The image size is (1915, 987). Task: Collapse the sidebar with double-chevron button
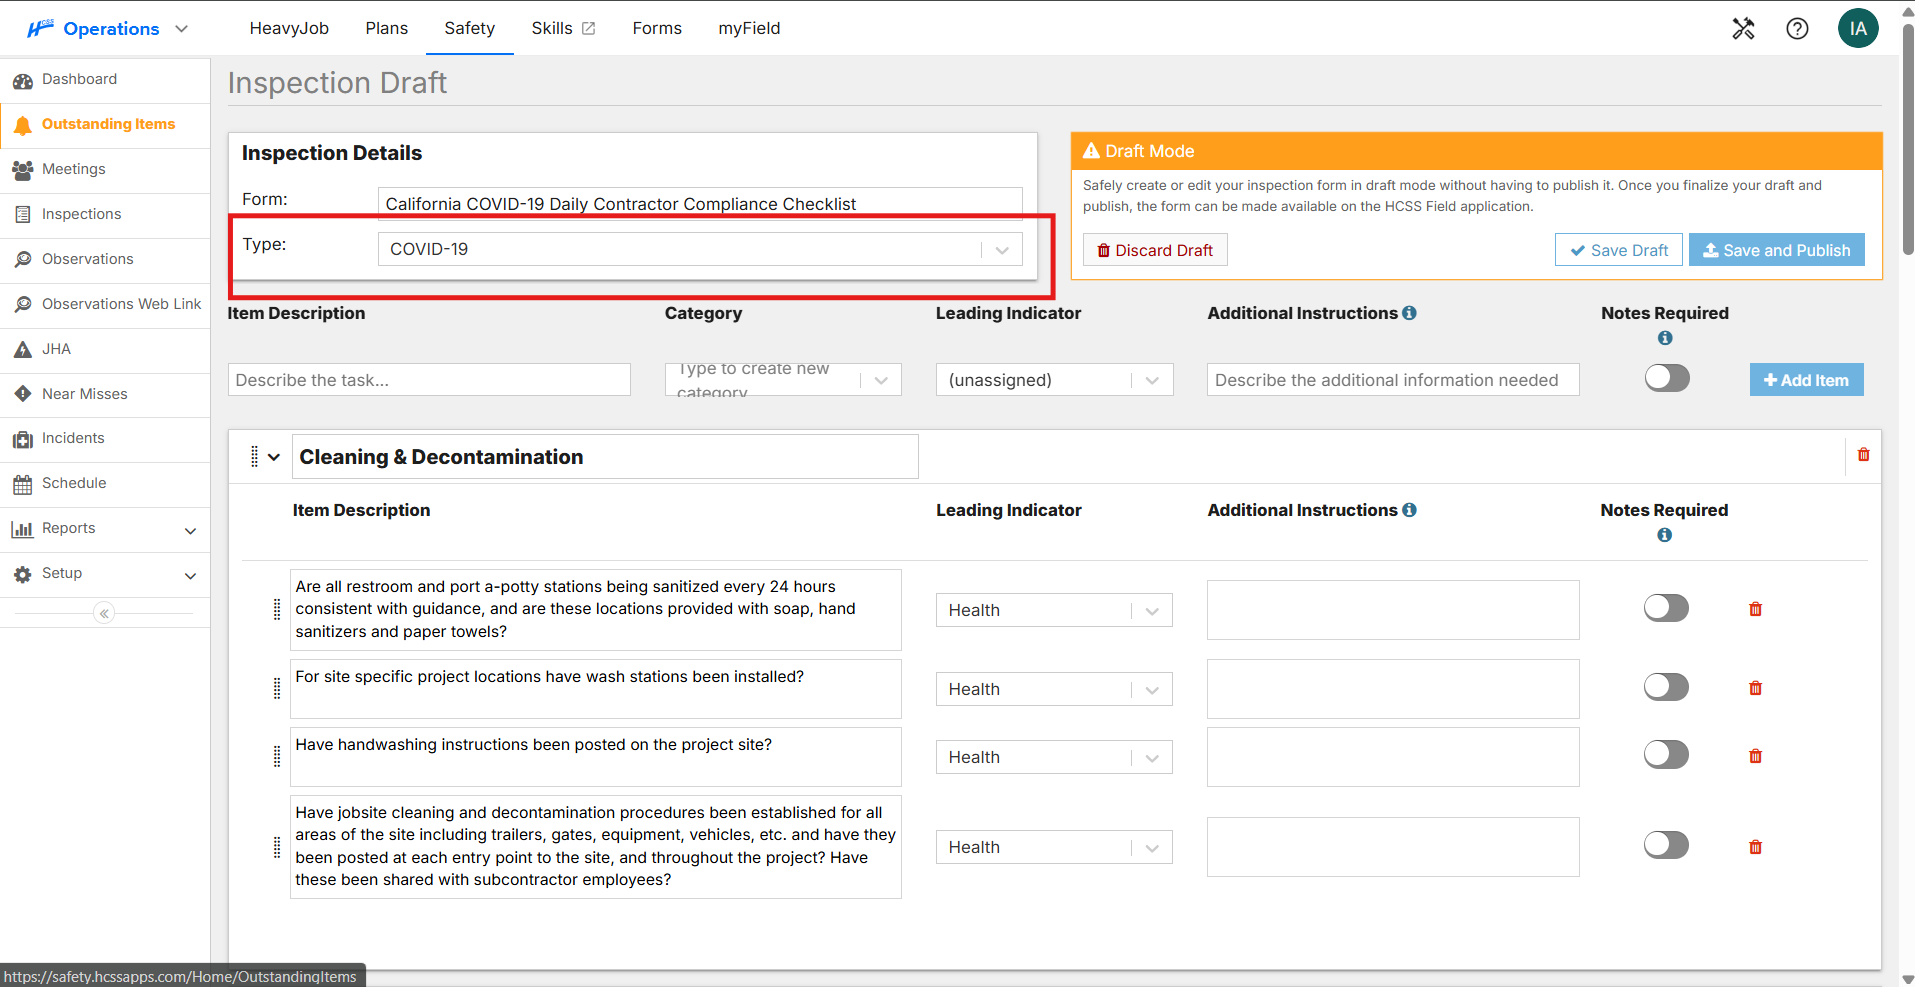(104, 613)
